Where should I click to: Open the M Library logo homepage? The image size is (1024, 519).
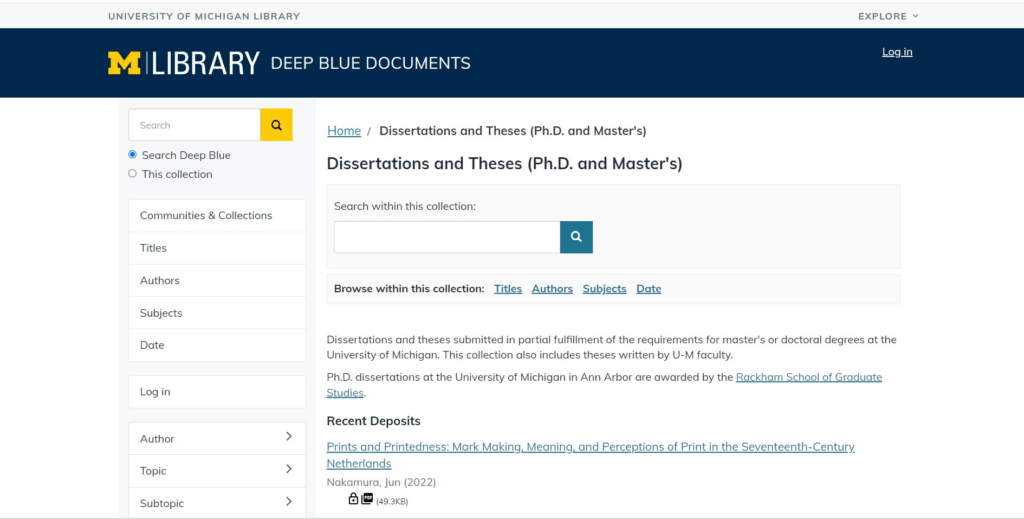[x=184, y=63]
